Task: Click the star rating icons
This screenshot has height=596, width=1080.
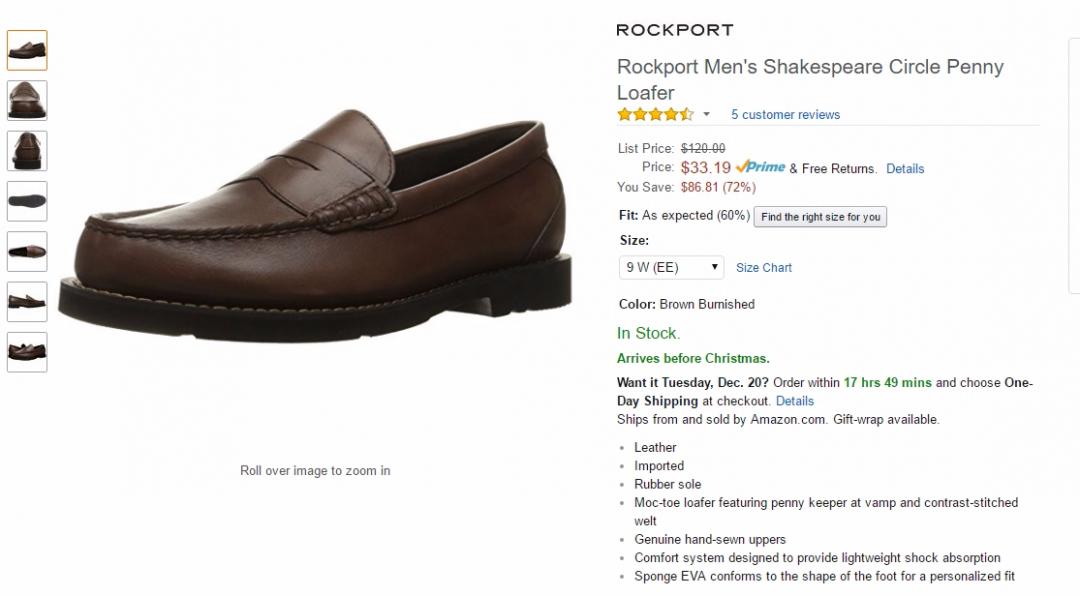Action: [655, 114]
